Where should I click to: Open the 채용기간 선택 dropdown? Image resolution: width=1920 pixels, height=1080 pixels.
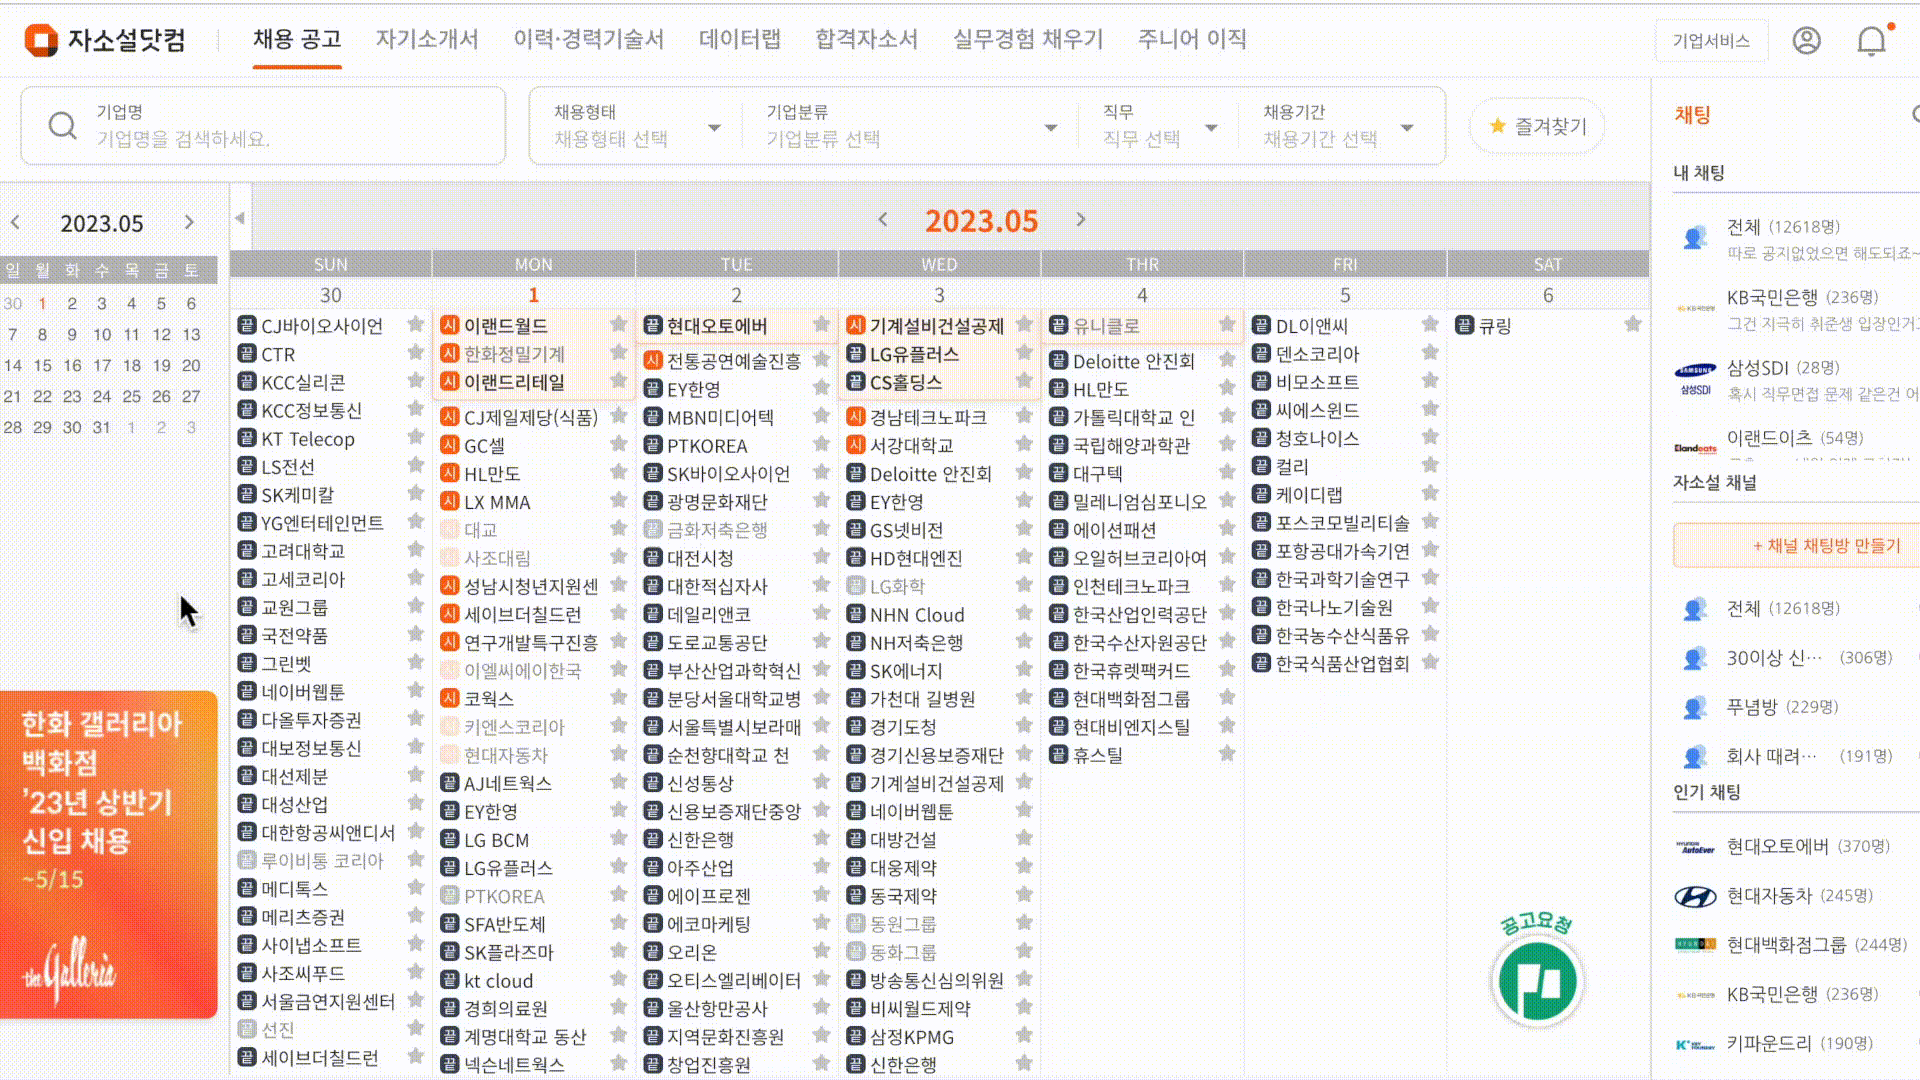(1338, 126)
